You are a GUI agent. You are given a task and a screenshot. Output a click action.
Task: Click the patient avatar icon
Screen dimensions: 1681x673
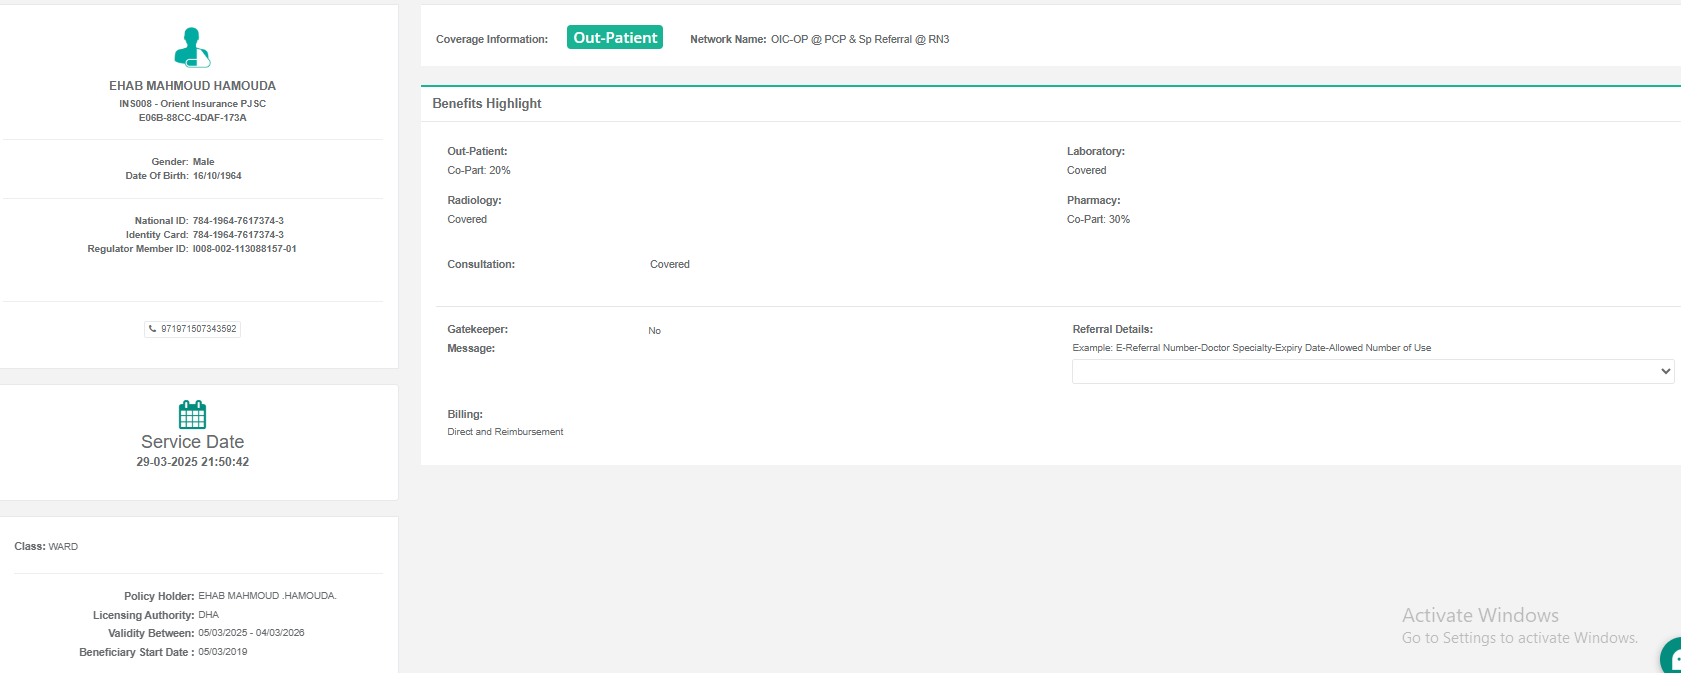click(x=192, y=48)
